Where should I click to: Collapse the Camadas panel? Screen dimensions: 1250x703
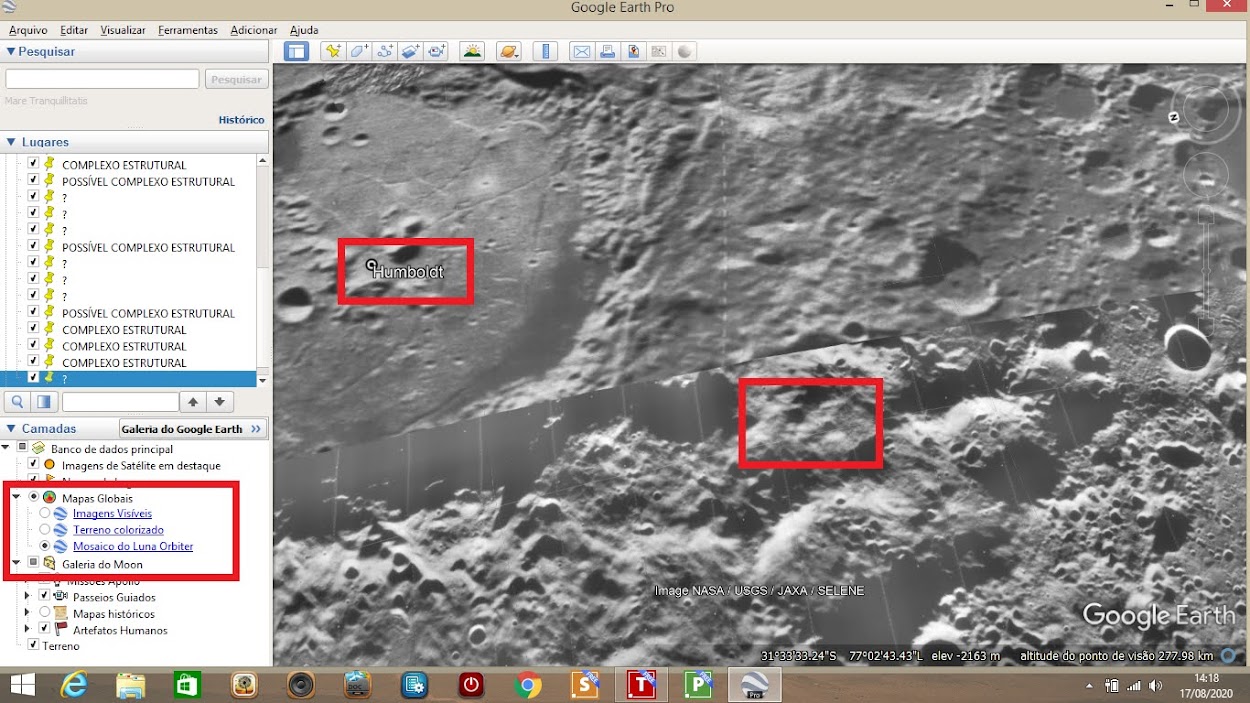(11, 428)
